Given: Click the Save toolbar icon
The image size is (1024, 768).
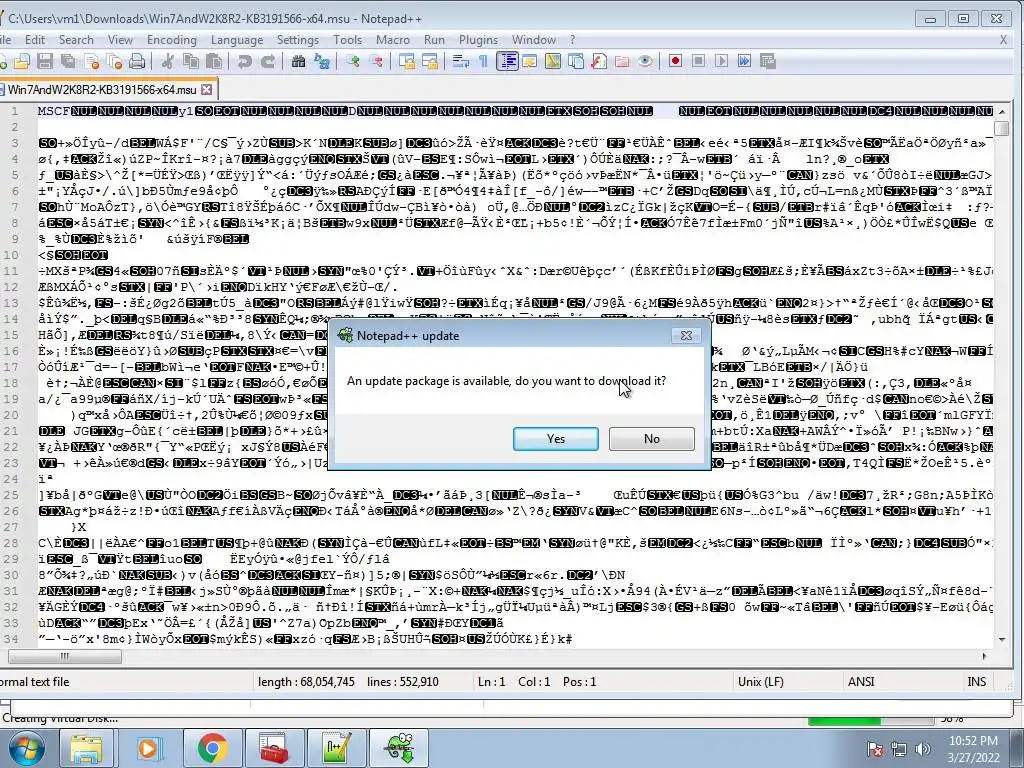Looking at the screenshot, I should click(45, 61).
